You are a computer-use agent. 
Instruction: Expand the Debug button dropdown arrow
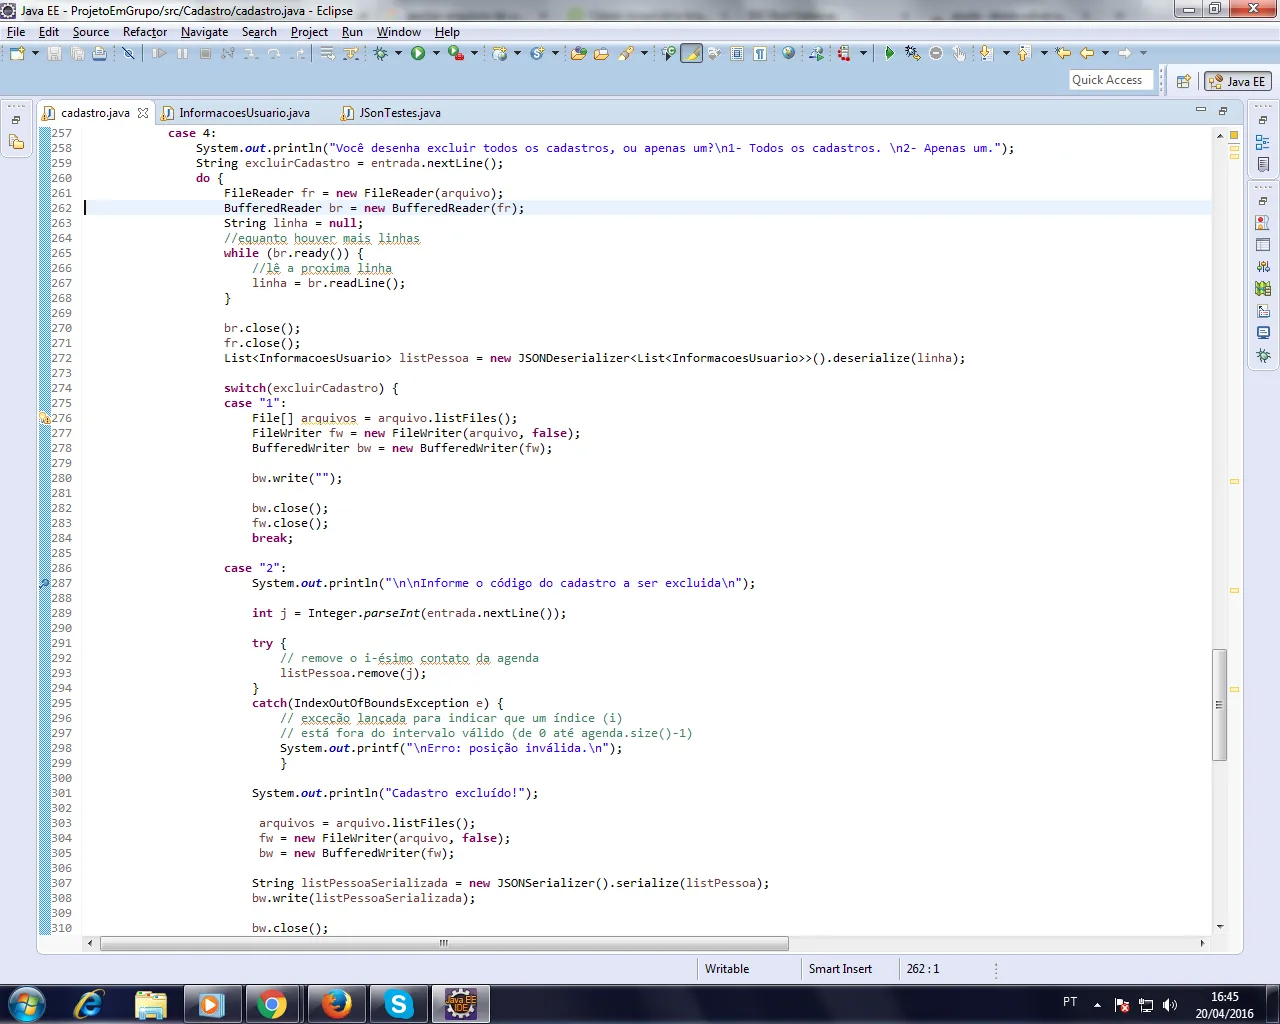coord(398,53)
